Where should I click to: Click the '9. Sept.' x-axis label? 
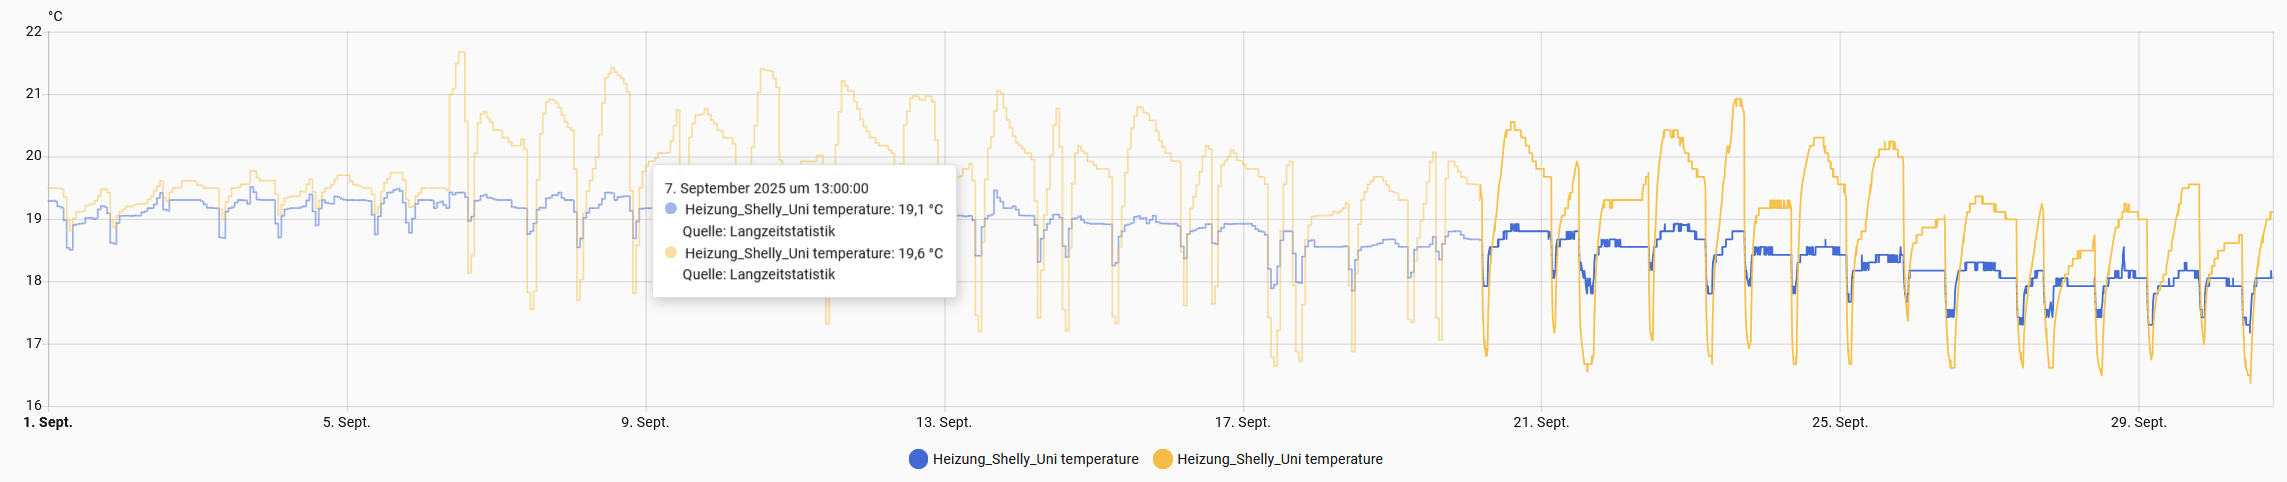click(x=645, y=422)
